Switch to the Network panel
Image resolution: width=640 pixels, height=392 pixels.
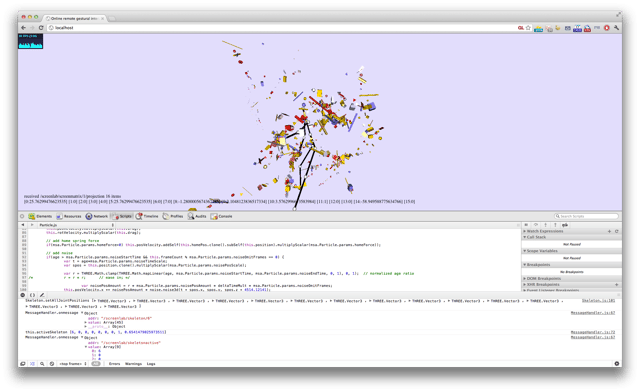point(96,216)
